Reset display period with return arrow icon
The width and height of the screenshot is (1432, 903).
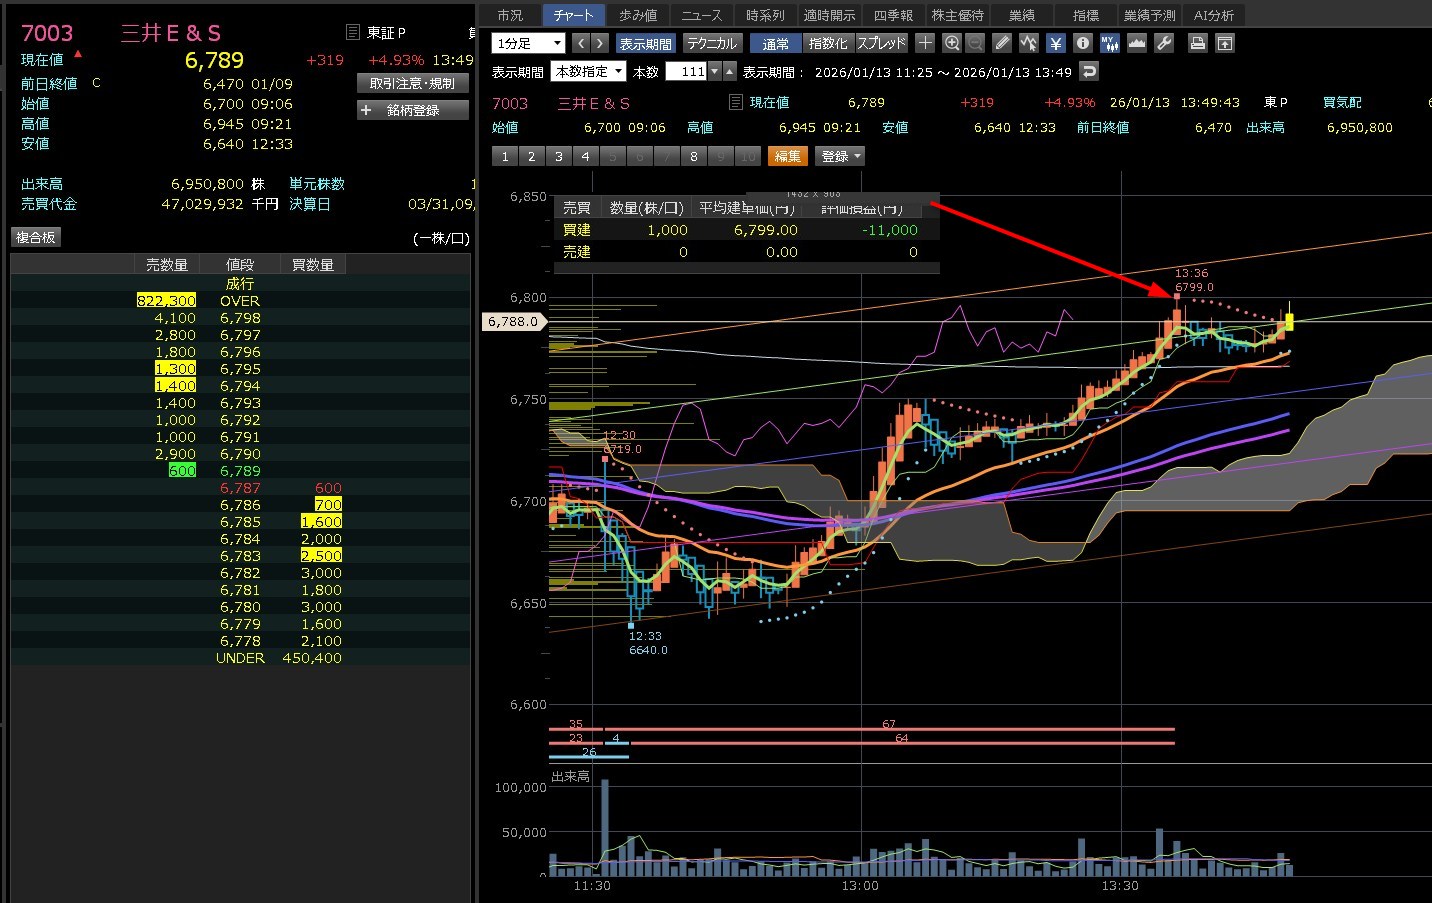pyautogui.click(x=1090, y=71)
